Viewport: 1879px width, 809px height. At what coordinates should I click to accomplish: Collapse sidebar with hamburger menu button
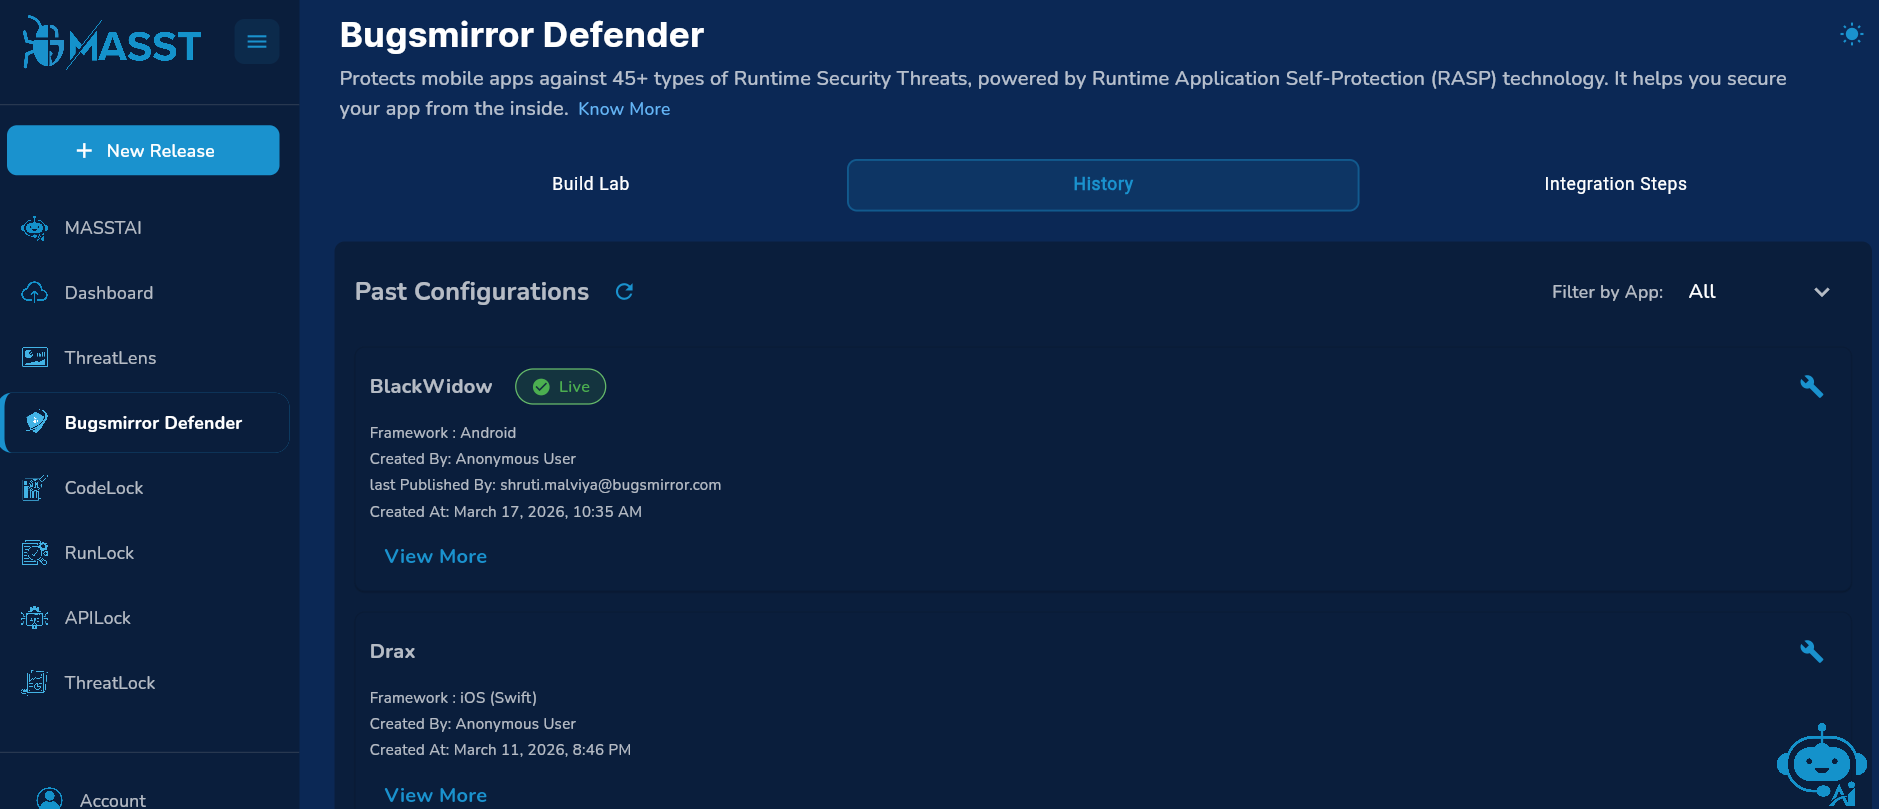point(257,42)
